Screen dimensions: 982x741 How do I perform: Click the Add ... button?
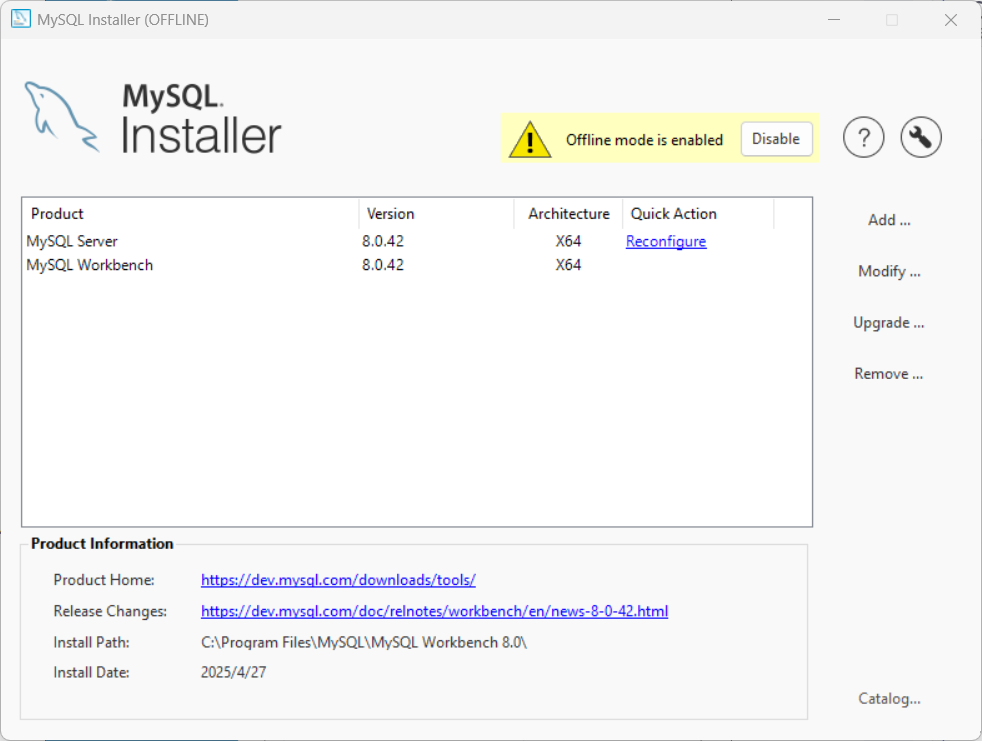[889, 220]
